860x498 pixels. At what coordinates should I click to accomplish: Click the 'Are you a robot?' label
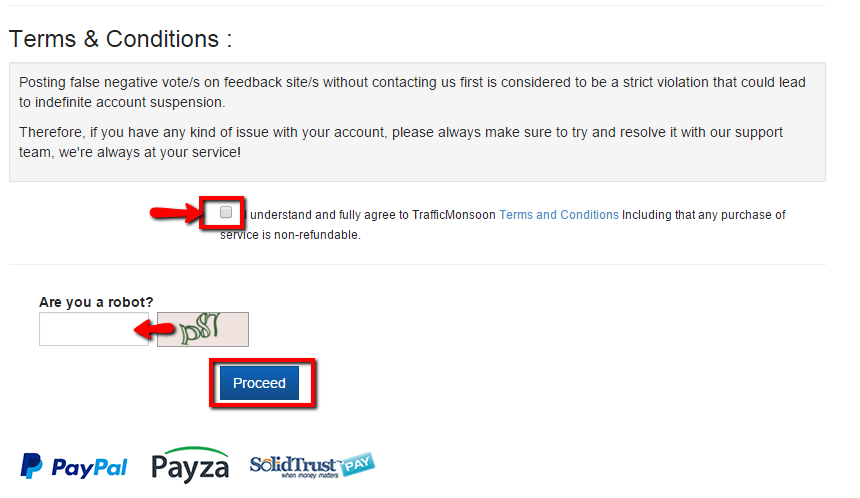pos(96,302)
